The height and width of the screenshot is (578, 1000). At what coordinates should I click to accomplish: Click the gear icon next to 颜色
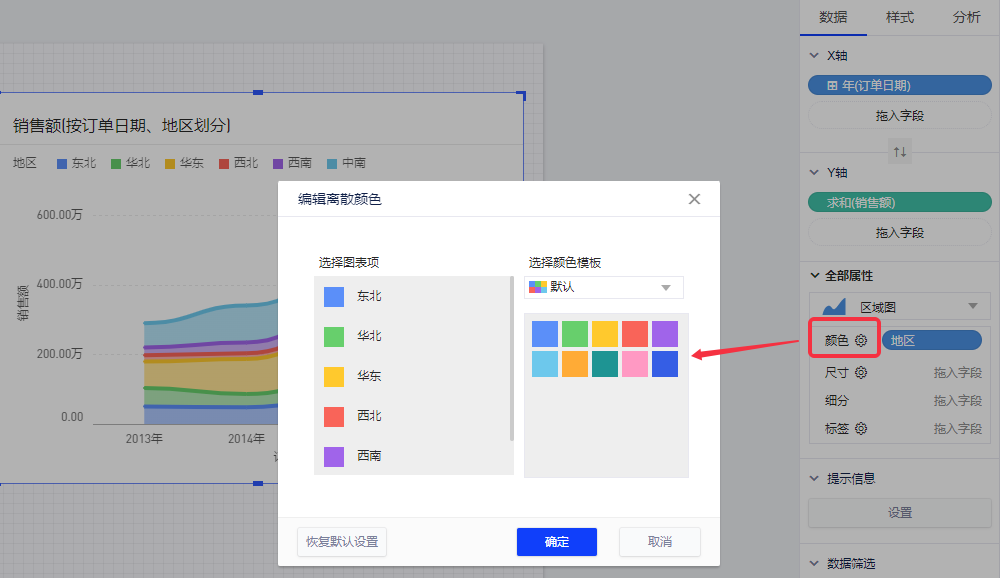pos(860,341)
